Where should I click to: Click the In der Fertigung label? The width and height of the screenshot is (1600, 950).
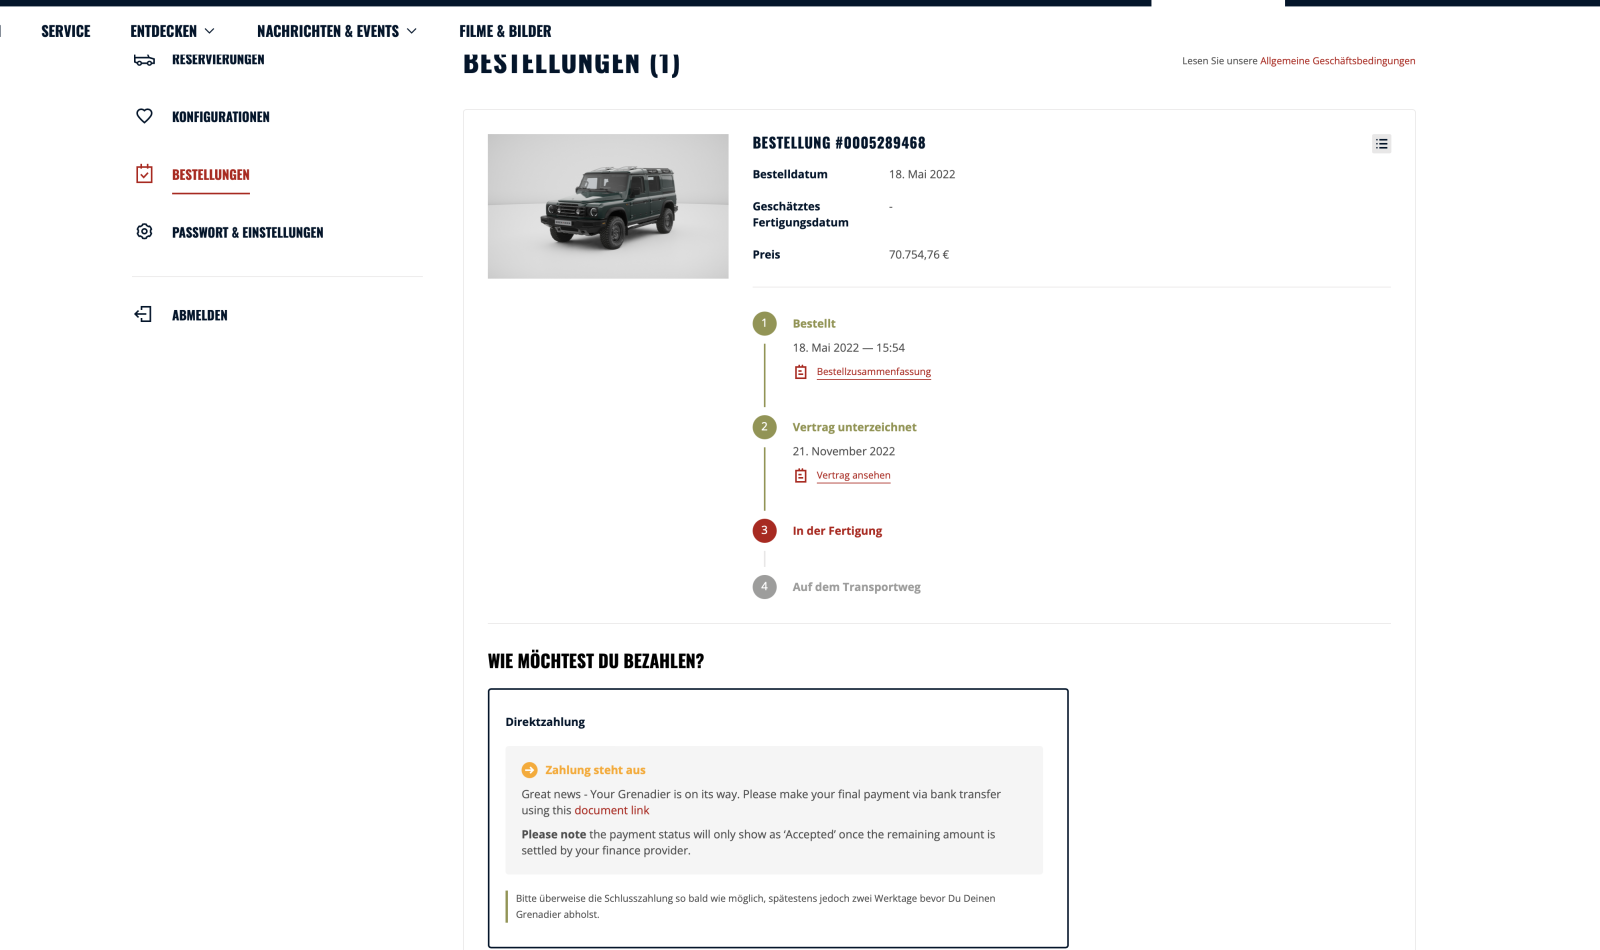pyautogui.click(x=837, y=531)
